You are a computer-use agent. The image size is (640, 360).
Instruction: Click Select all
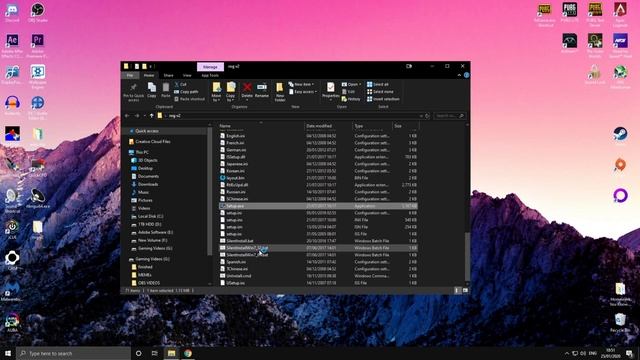click(378, 84)
